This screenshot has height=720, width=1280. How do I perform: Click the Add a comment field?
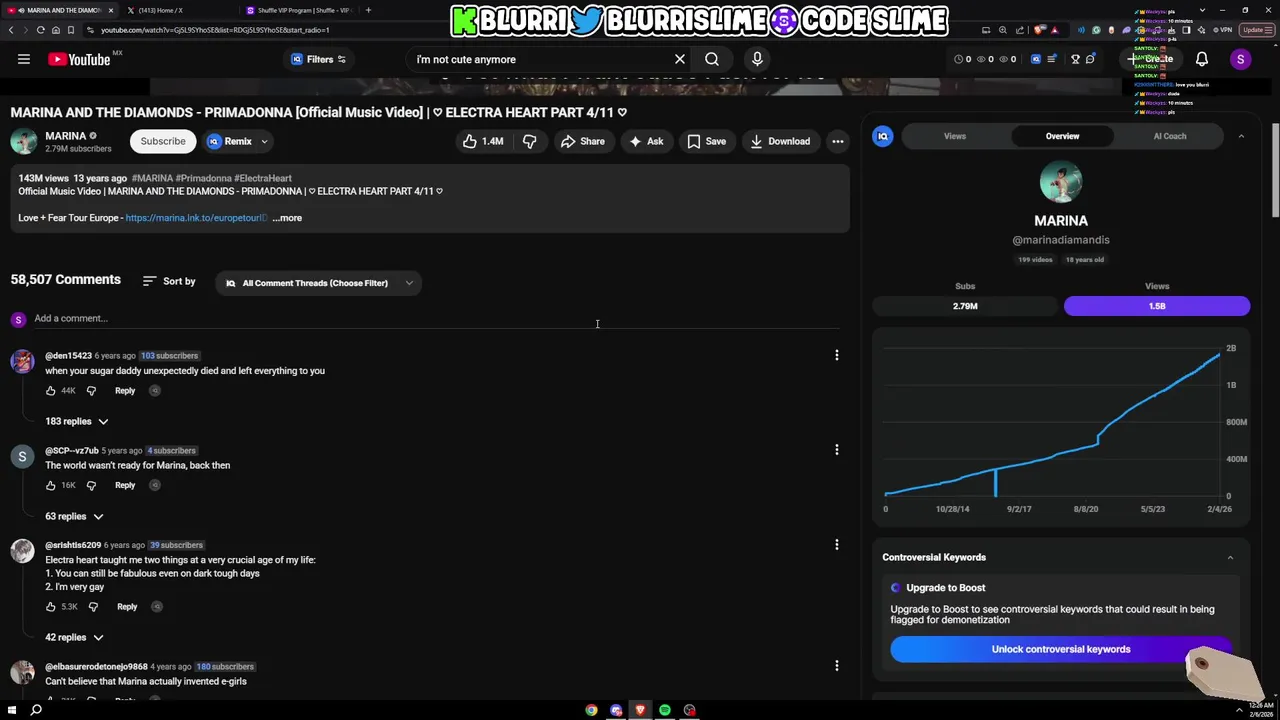point(436,318)
